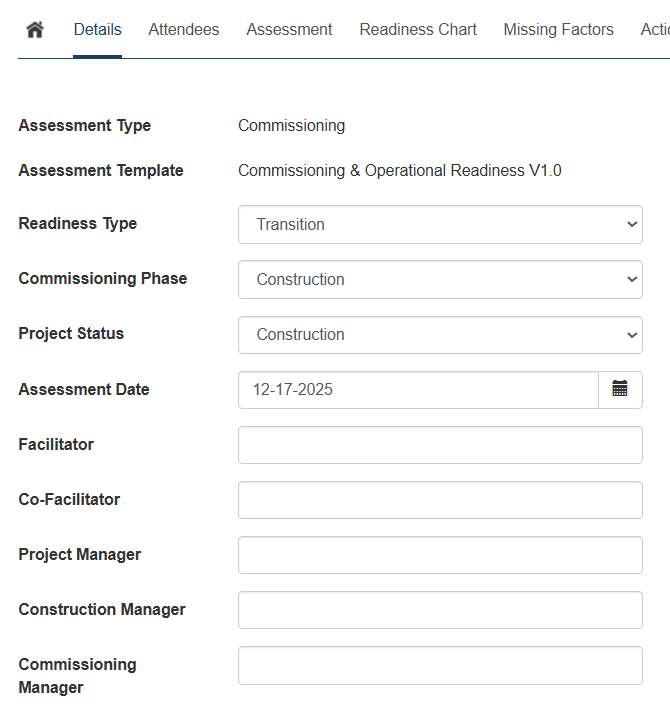Viewport: 670px width, 716px height.
Task: Open the Assessment Date calendar picker
Action: [x=620, y=389]
